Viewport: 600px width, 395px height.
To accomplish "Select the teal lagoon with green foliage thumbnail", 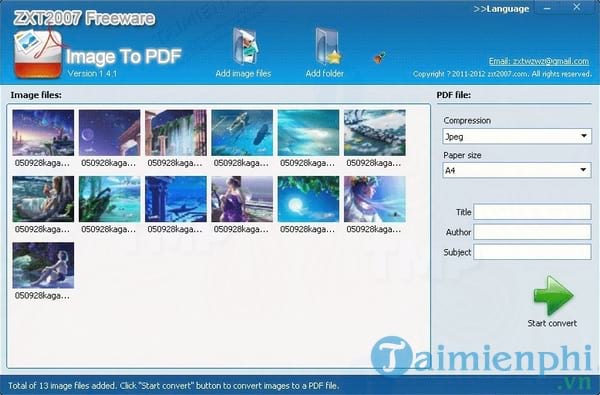I will click(109, 199).
